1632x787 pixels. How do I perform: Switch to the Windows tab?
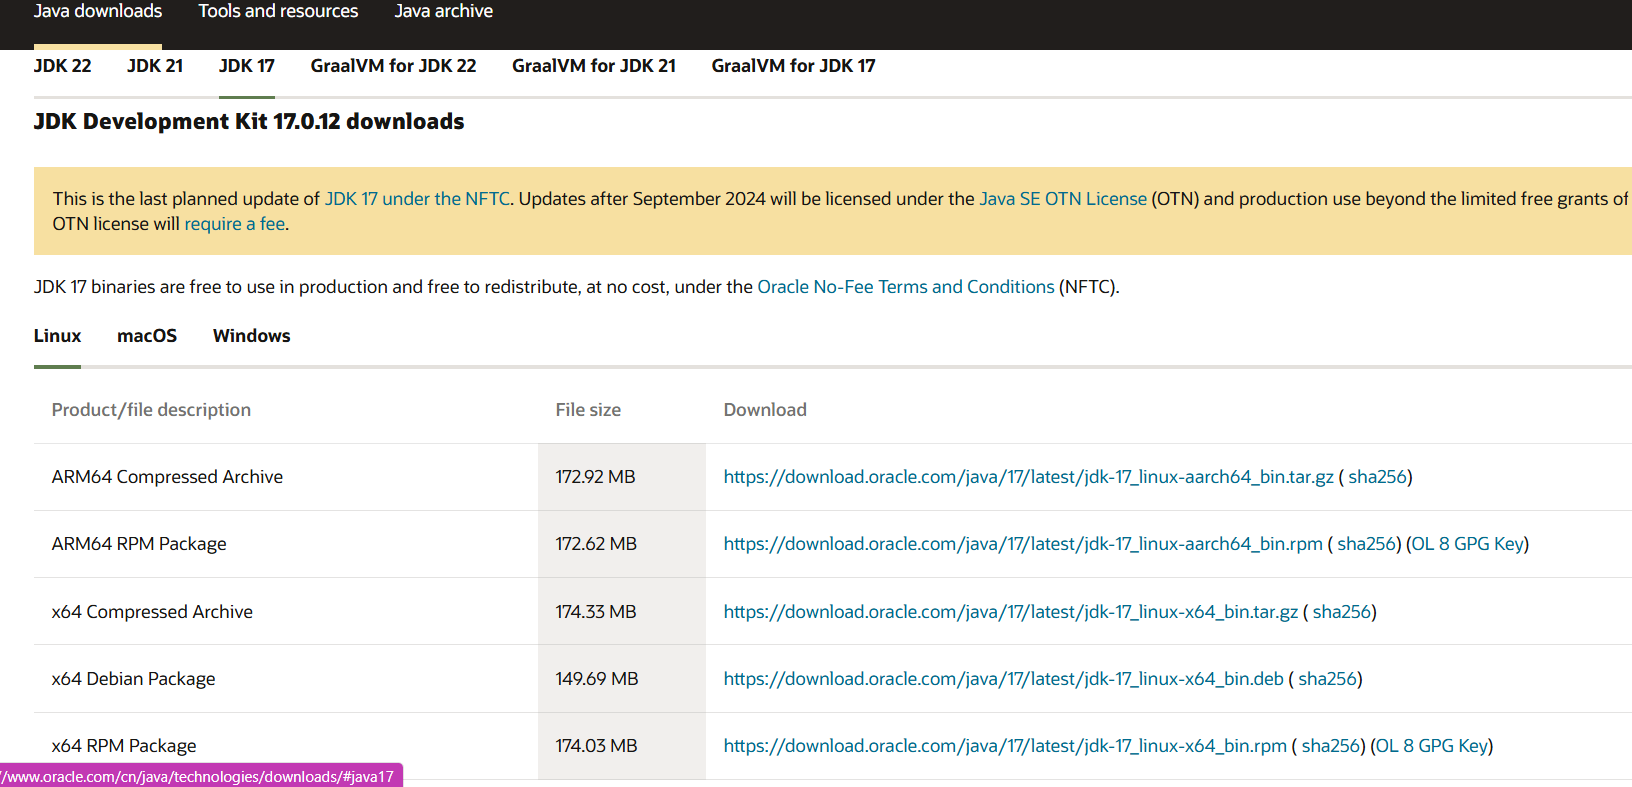click(x=252, y=336)
